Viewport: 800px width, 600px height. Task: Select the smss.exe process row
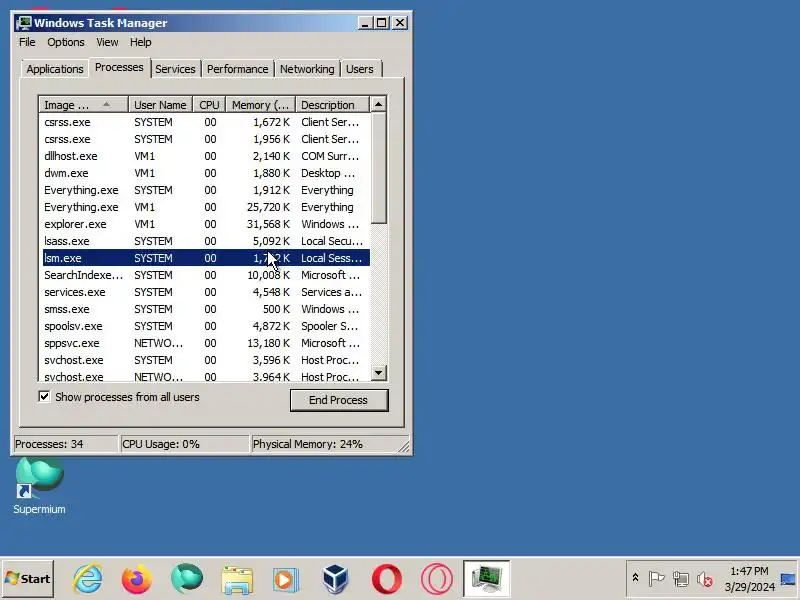(x=205, y=309)
